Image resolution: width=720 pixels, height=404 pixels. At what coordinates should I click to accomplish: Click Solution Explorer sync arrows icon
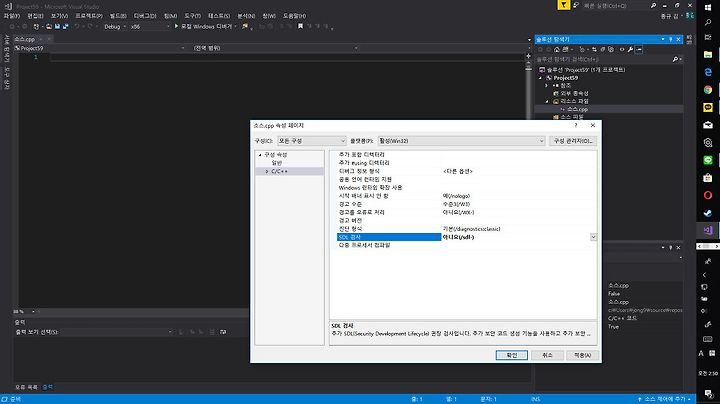594,49
